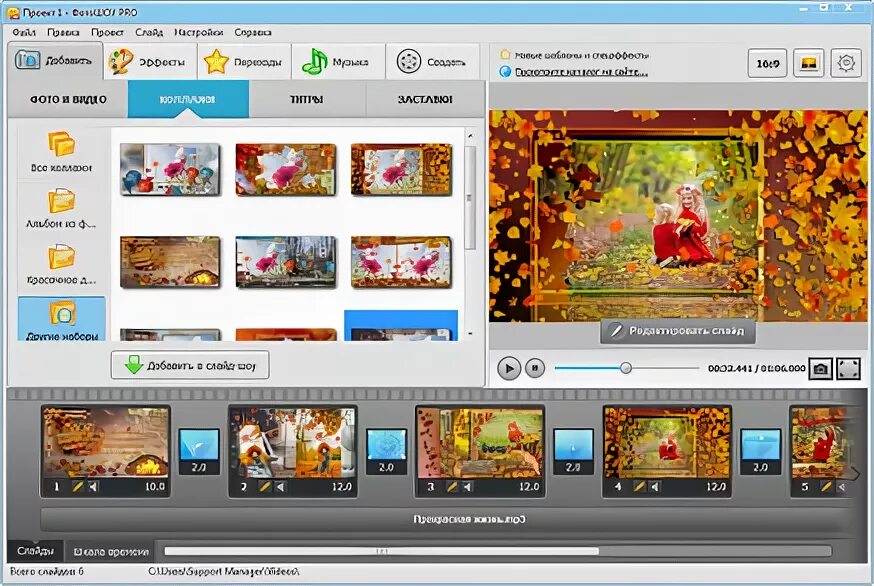Switch to the Эффекты tab with palette icon
874x586 pixels.
[x=150, y=61]
